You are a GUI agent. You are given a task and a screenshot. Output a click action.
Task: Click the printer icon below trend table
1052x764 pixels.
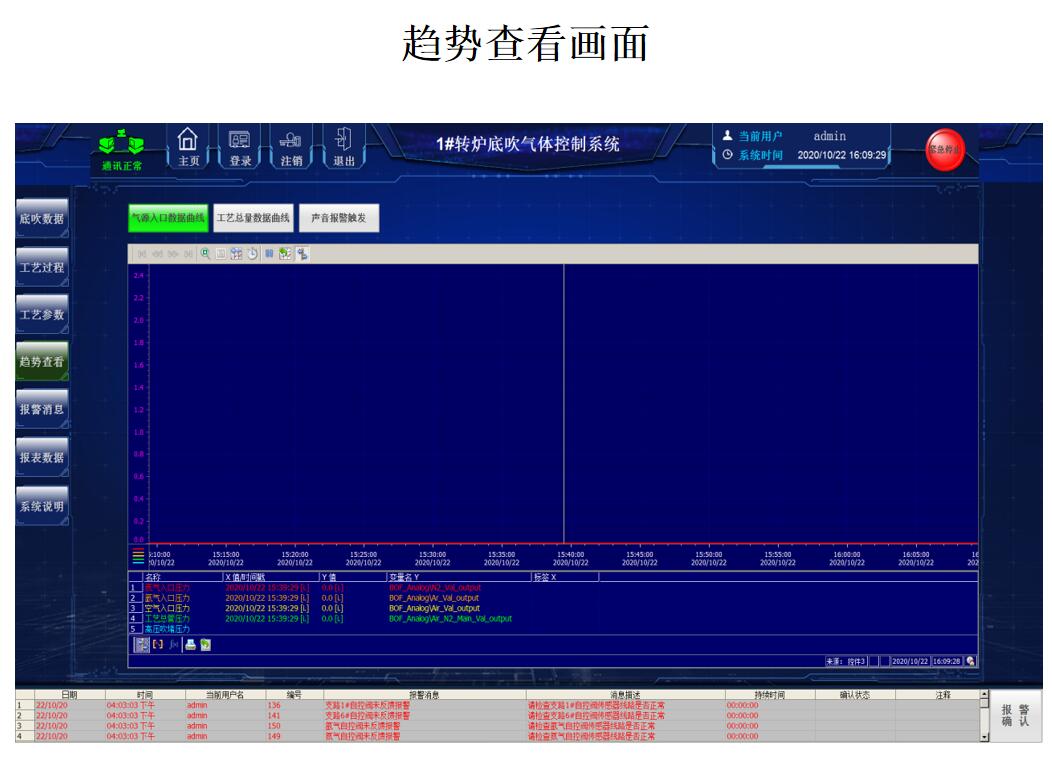pyautogui.click(x=190, y=645)
